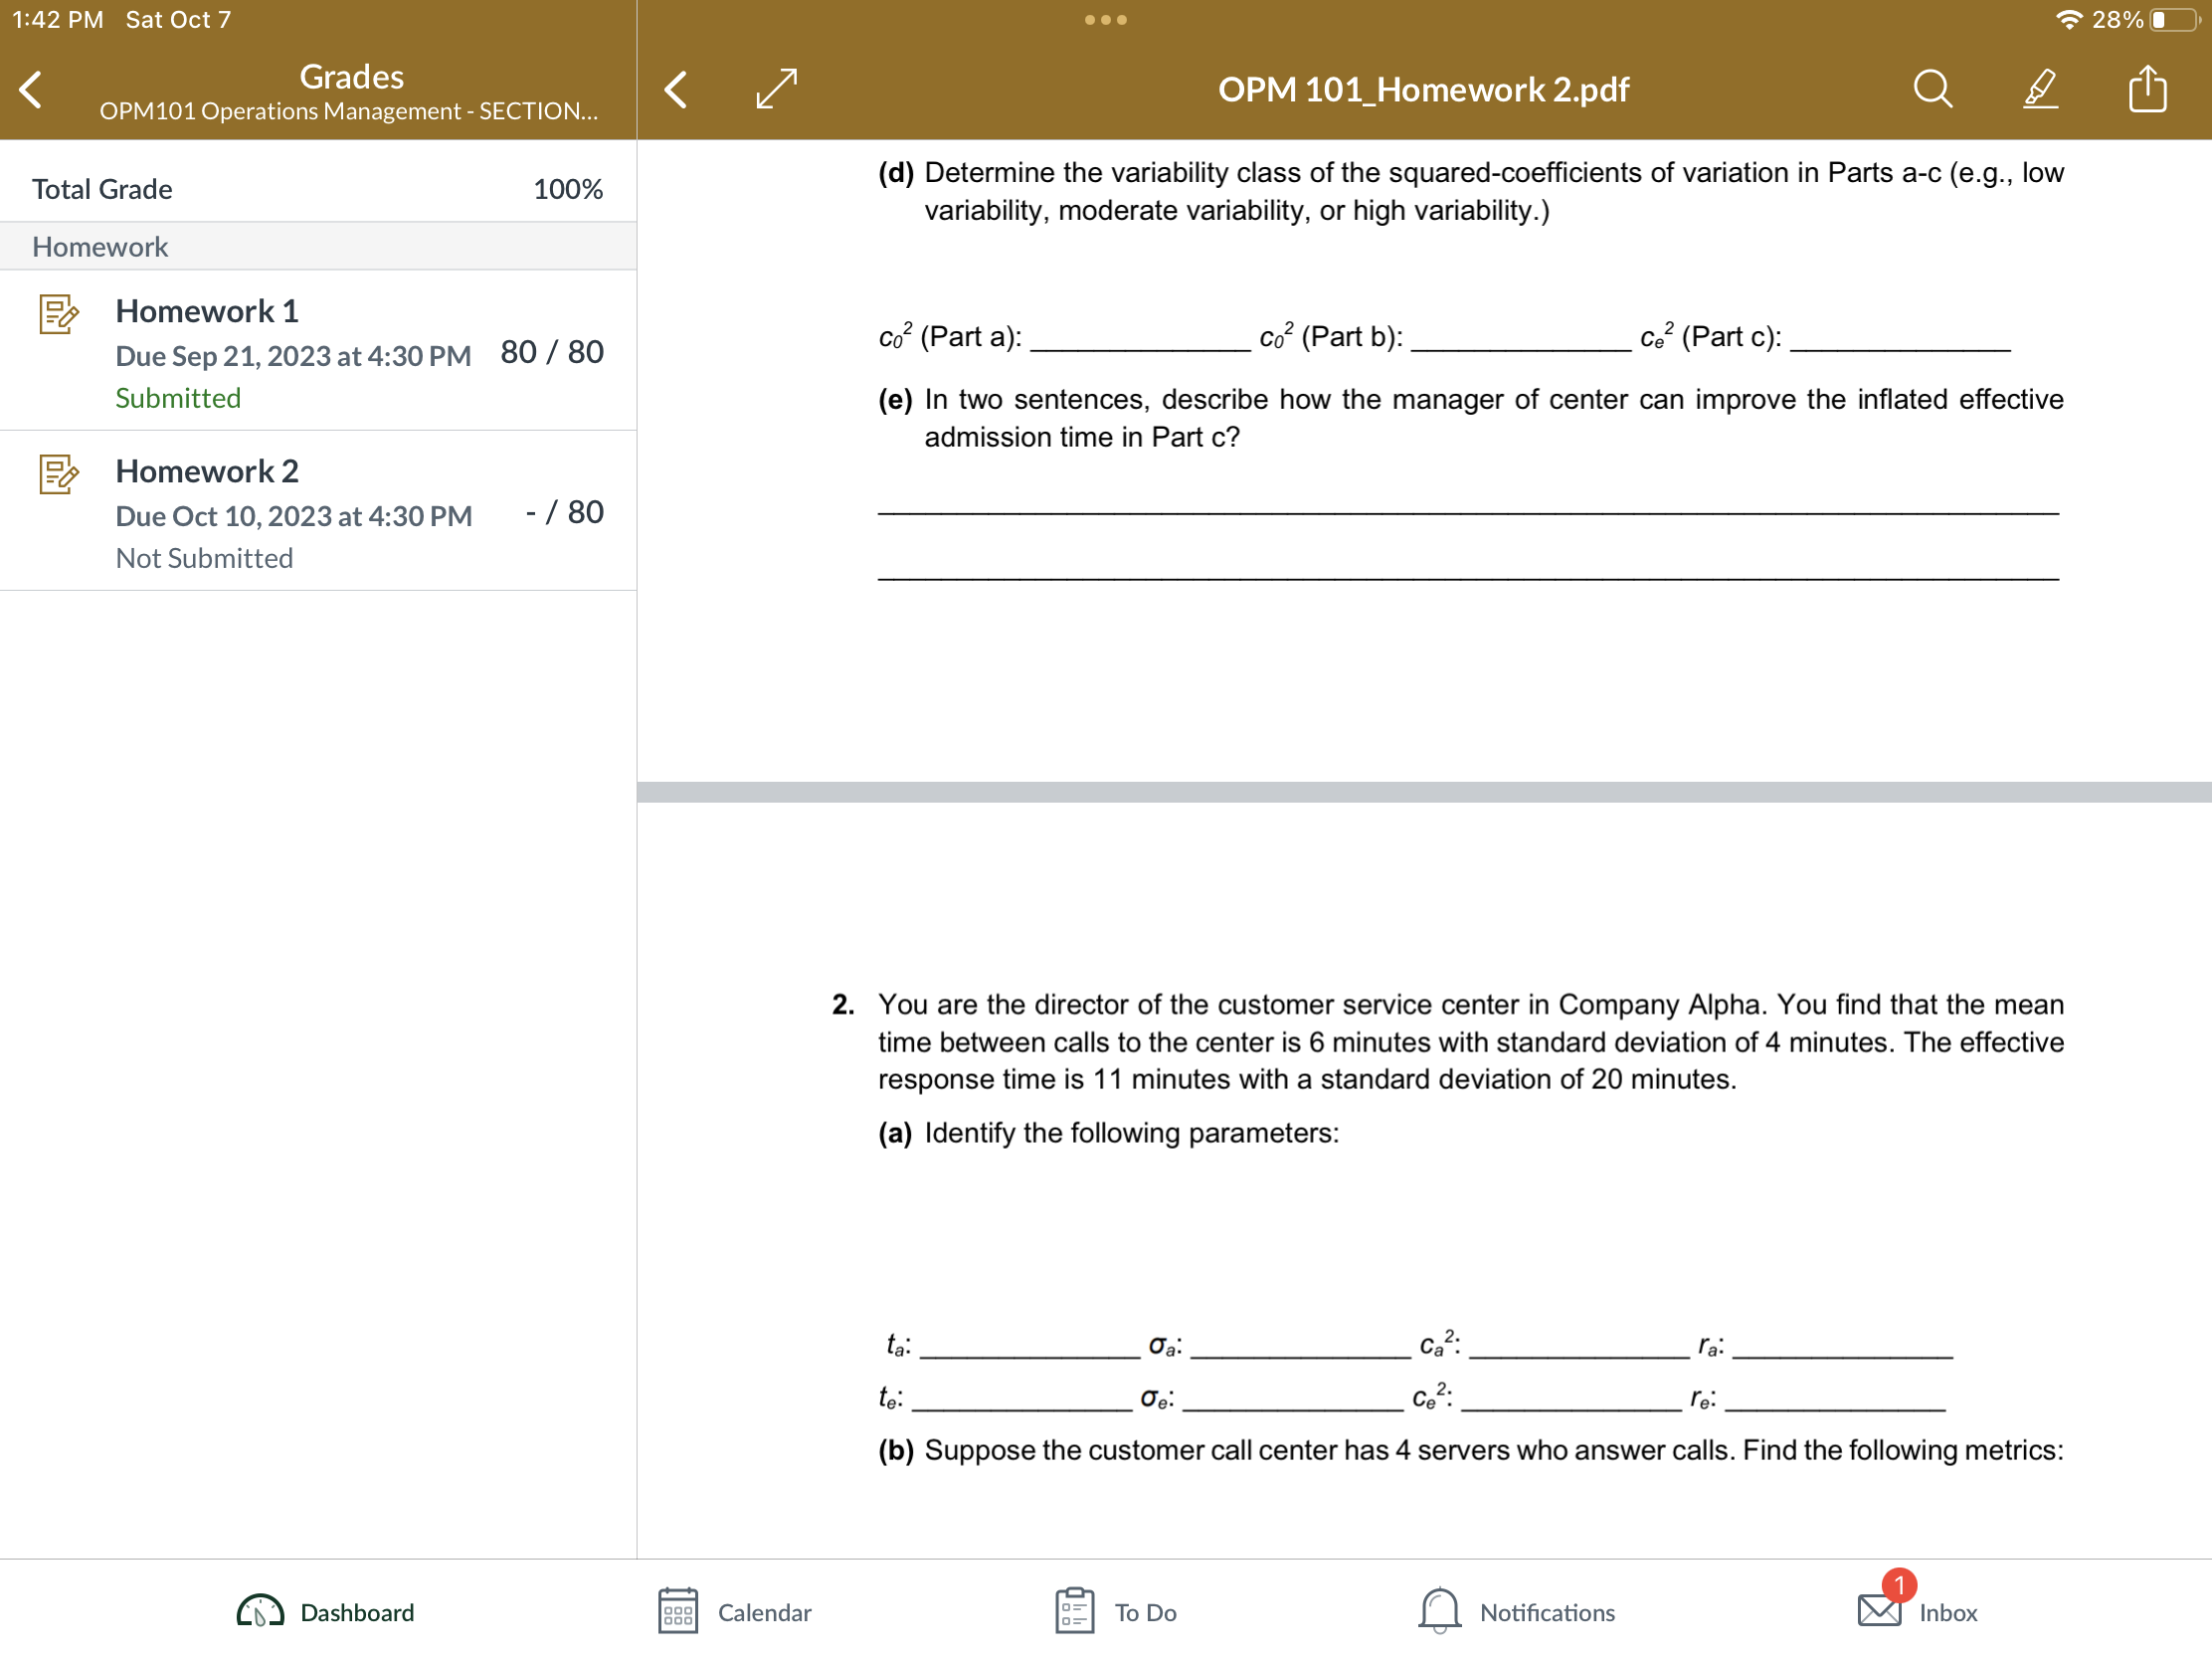
Task: Tap the Homework 2 assignment icon
Action: coord(57,477)
